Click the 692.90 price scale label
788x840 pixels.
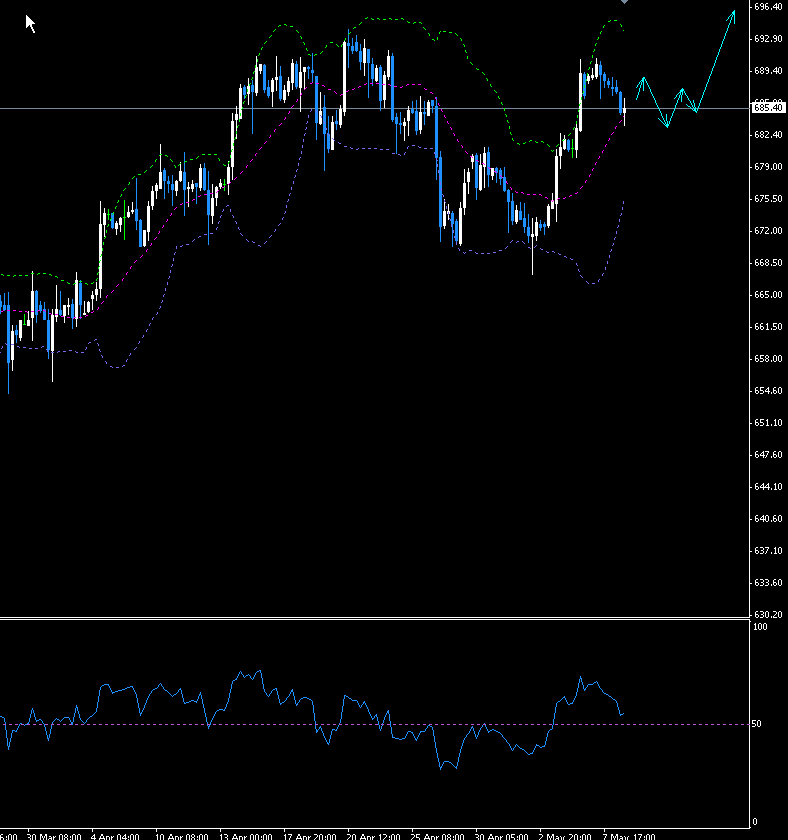coord(768,39)
